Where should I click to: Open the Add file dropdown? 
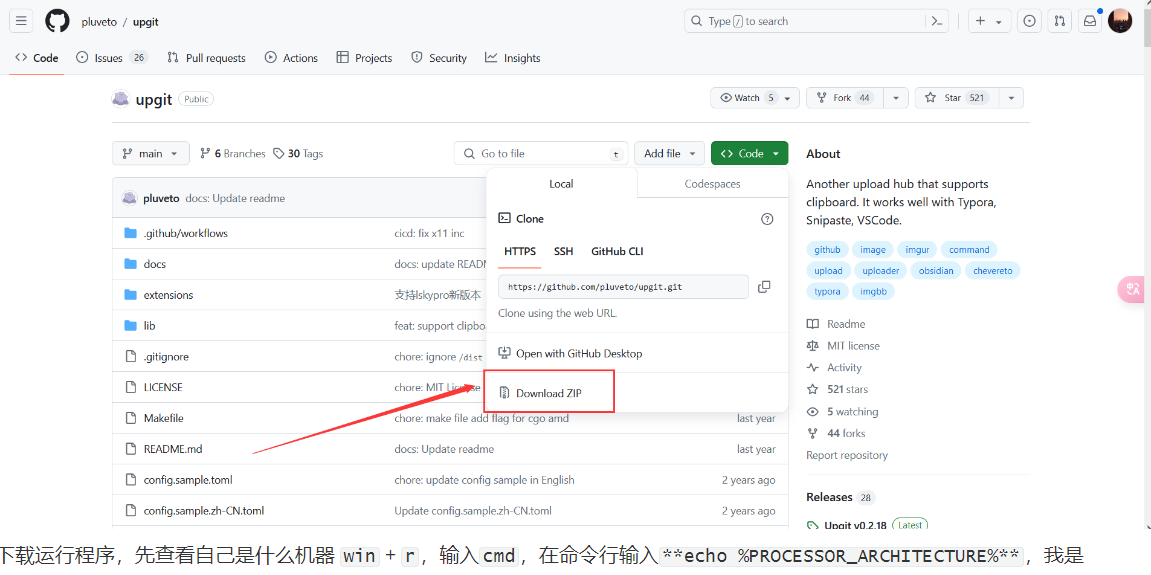point(669,153)
